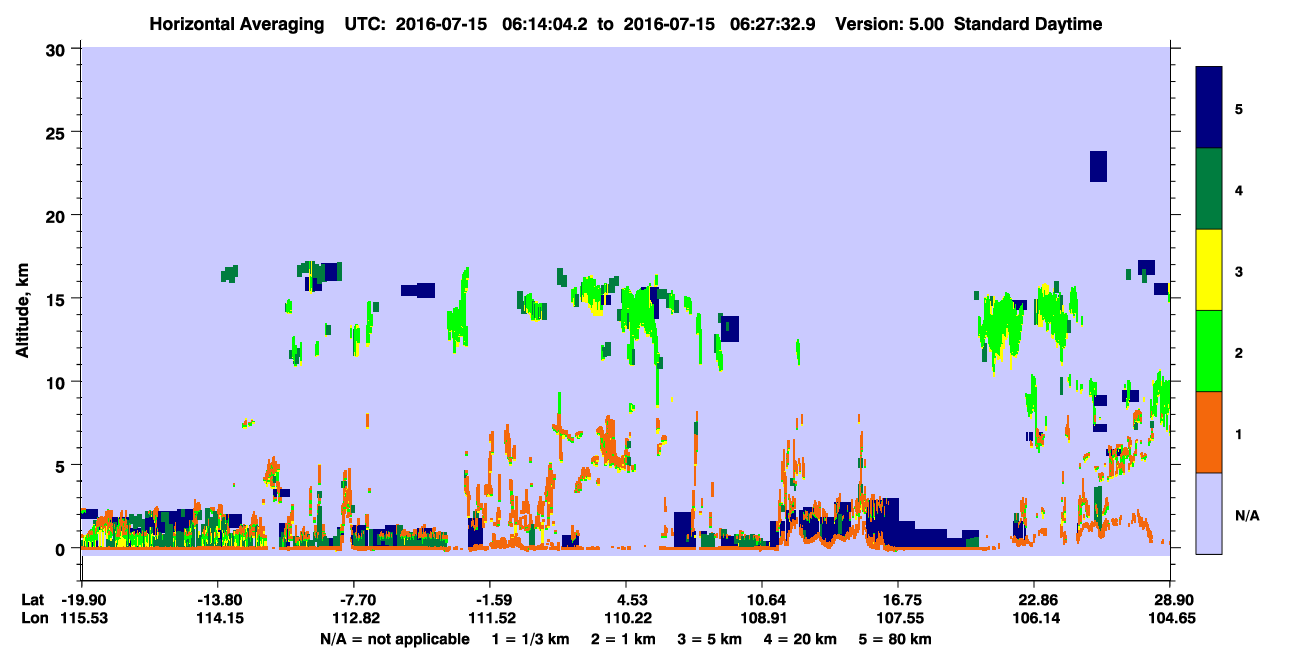Click the lavender N/A color swatch
1300x667 pixels.
(x=1209, y=513)
